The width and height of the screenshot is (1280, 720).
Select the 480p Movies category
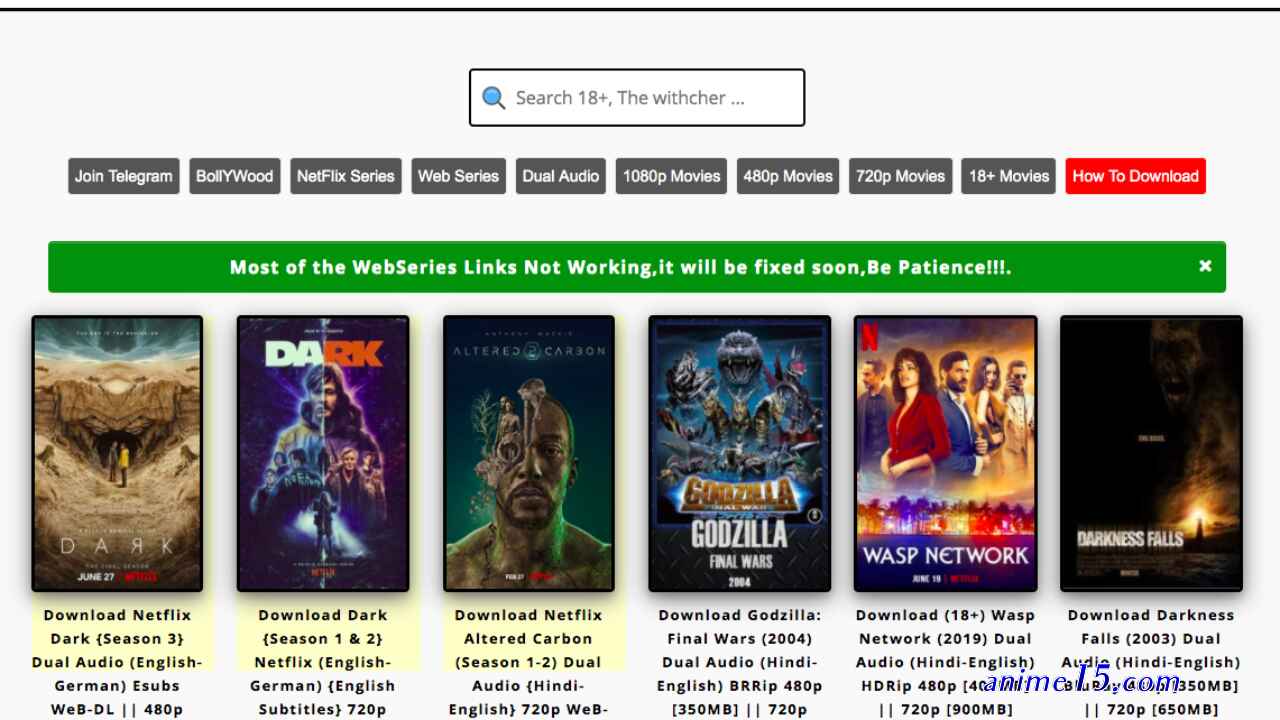coord(788,176)
